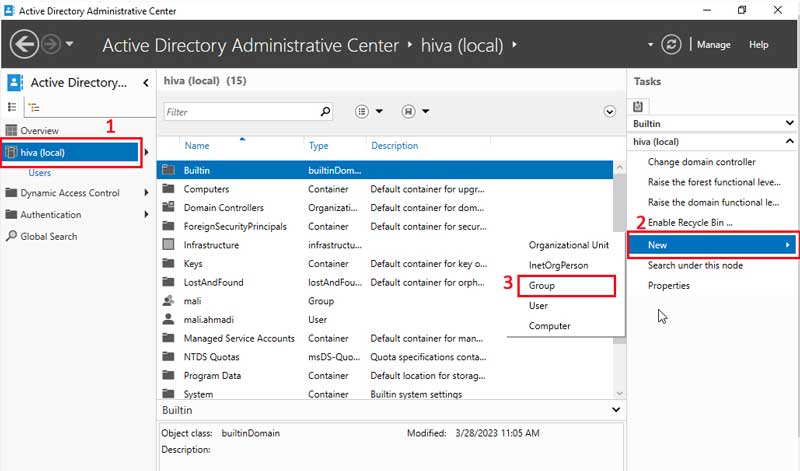Expand Builtin section in Tasks pane

[789, 123]
